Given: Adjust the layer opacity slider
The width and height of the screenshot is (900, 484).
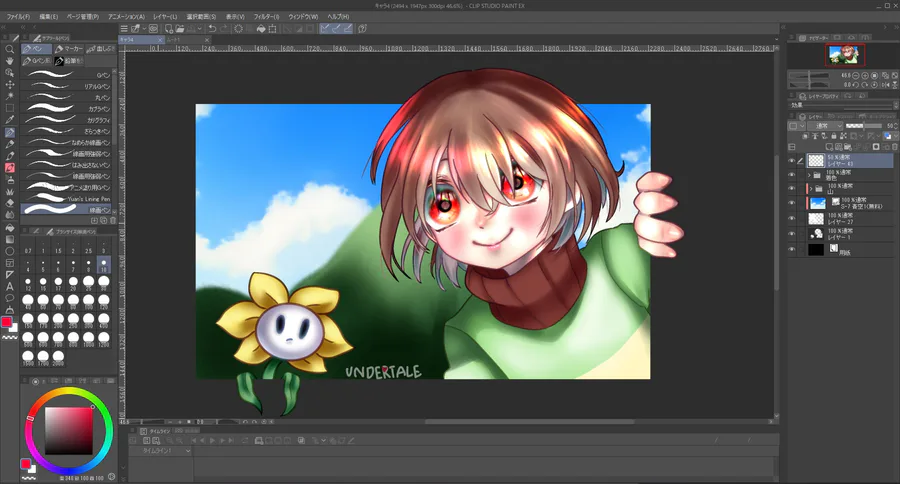Looking at the screenshot, I should tap(863, 126).
